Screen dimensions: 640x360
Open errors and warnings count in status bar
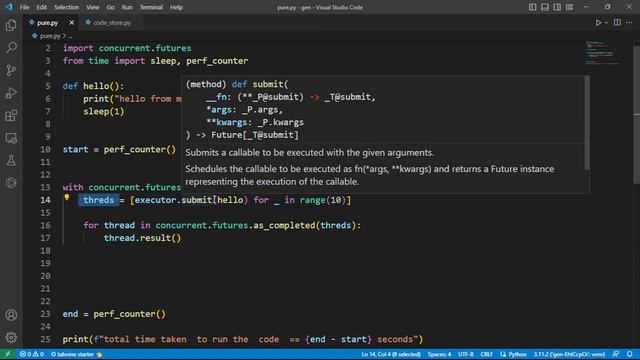pyautogui.click(x=32, y=354)
